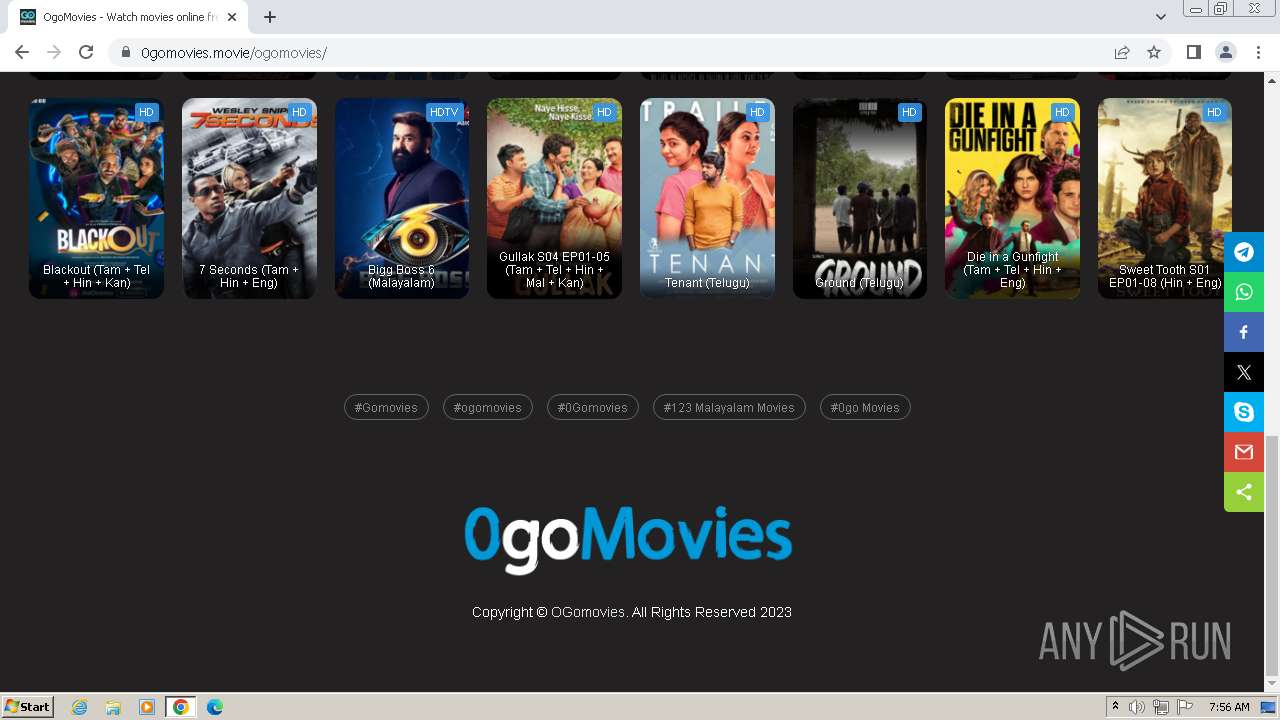Open the Chrome profile avatar menu
Image resolution: width=1280 pixels, height=720 pixels.
click(x=1225, y=52)
